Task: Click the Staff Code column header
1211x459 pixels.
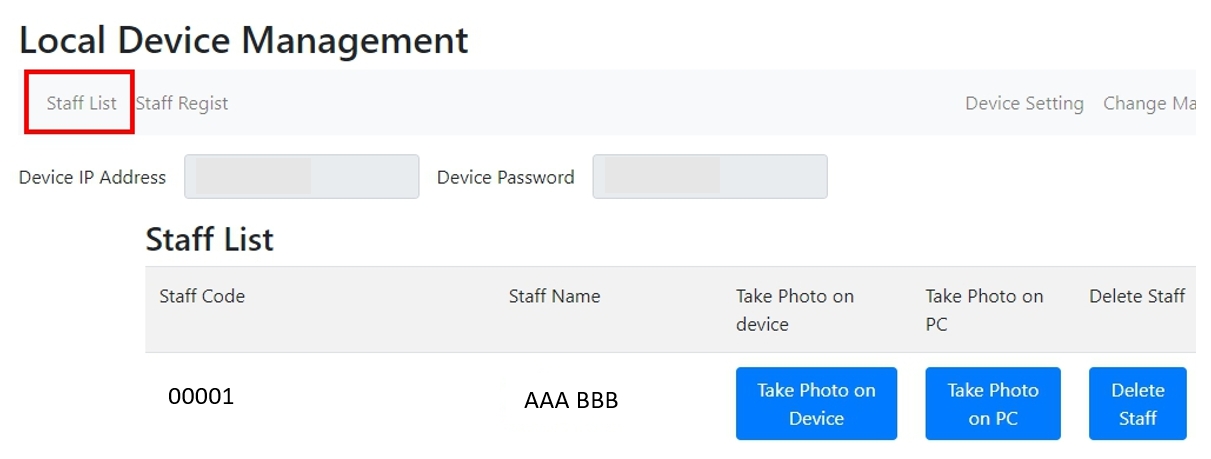Action: pos(202,296)
